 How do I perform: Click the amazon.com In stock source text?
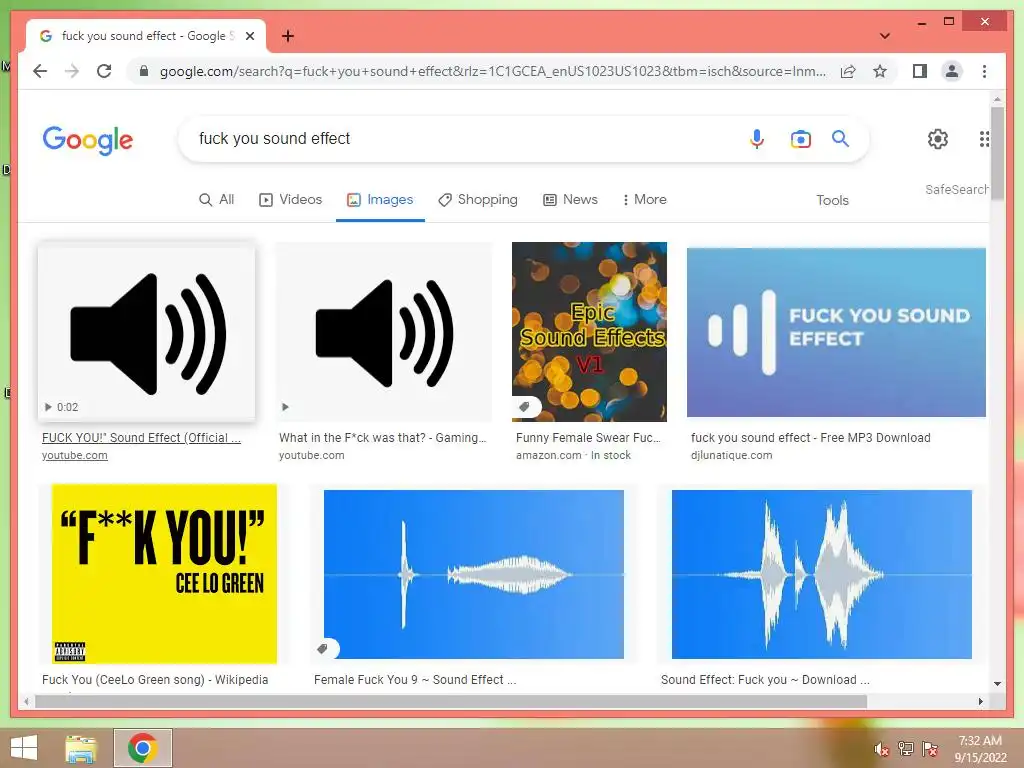point(573,455)
